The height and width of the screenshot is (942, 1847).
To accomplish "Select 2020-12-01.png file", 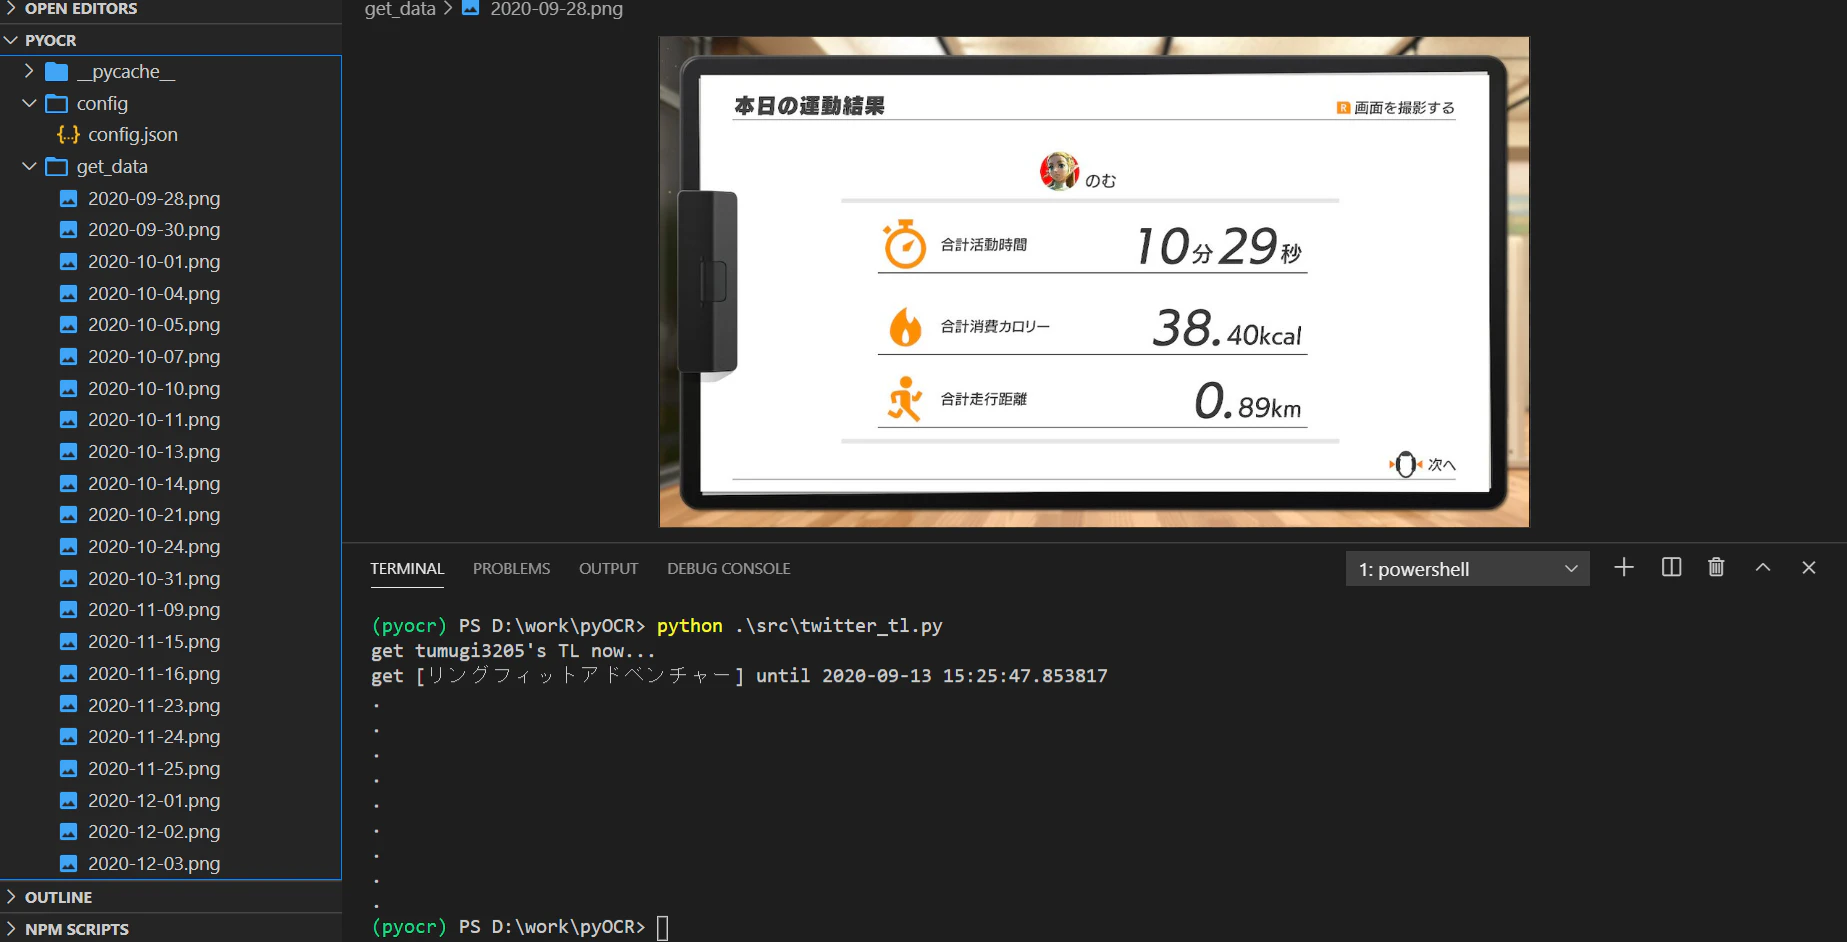I will [154, 800].
